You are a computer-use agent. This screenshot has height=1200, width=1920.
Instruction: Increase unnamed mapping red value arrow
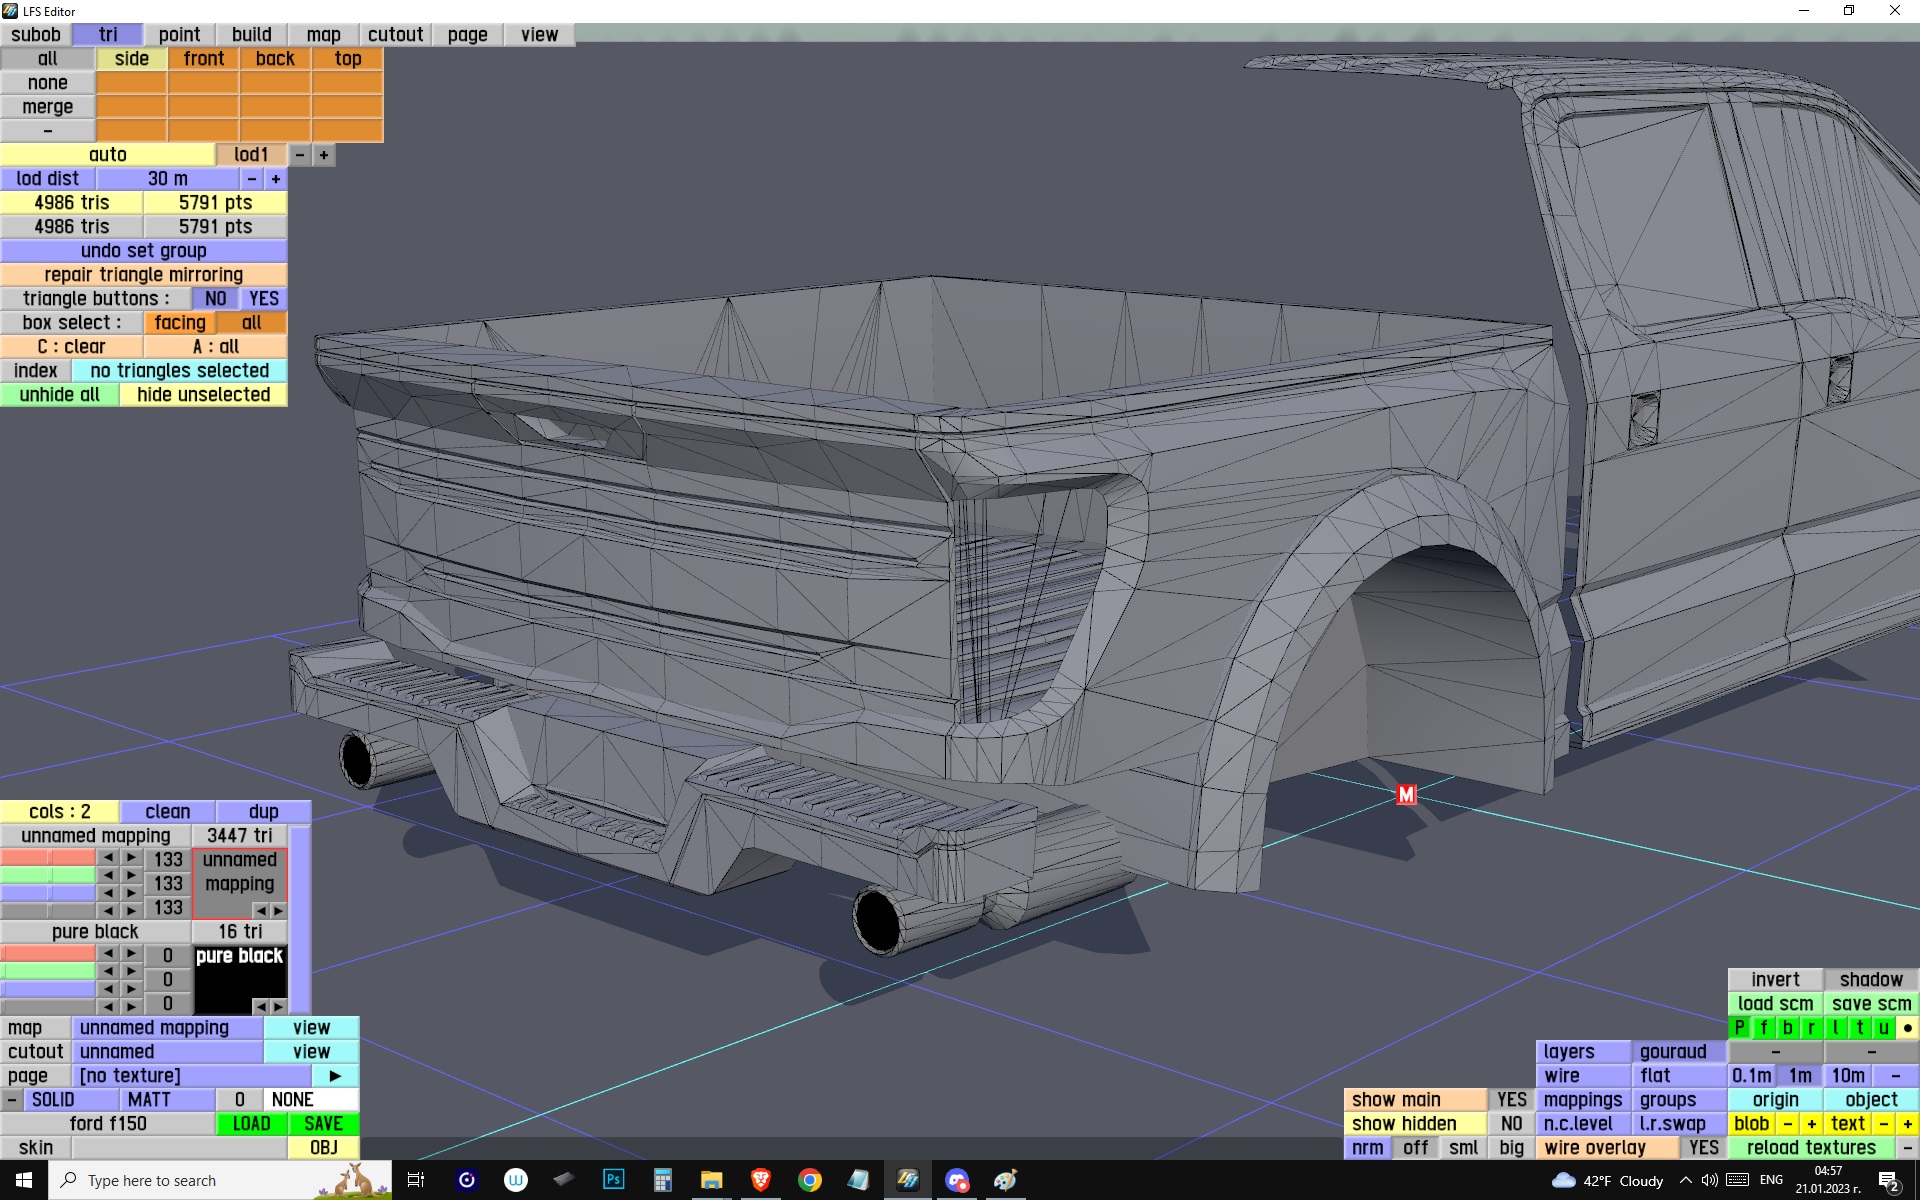pyautogui.click(x=131, y=858)
